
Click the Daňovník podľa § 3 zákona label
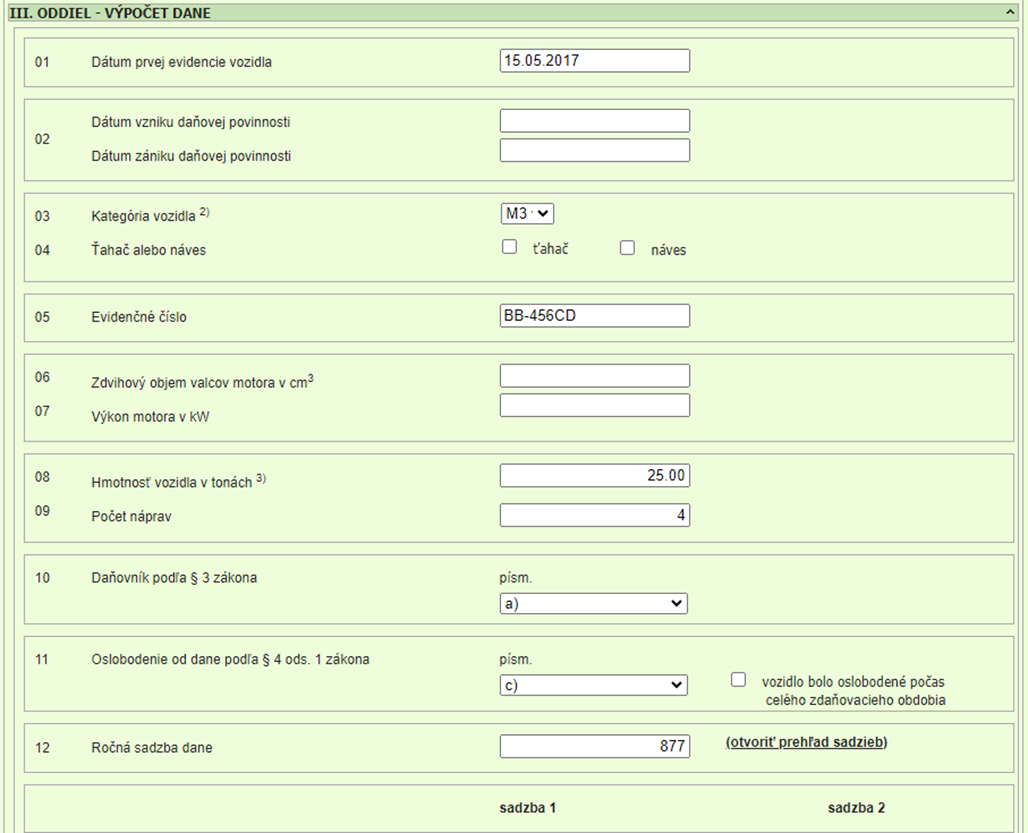(x=174, y=578)
